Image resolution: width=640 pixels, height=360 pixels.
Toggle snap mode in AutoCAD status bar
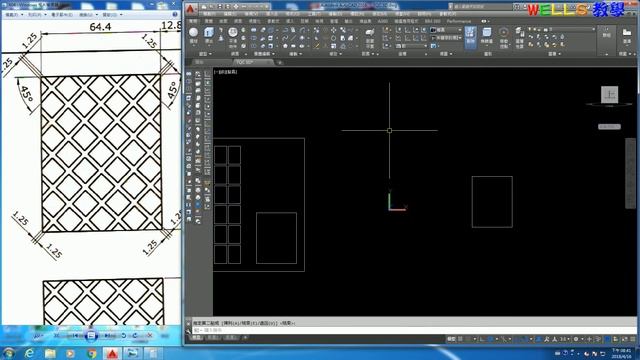point(468,339)
